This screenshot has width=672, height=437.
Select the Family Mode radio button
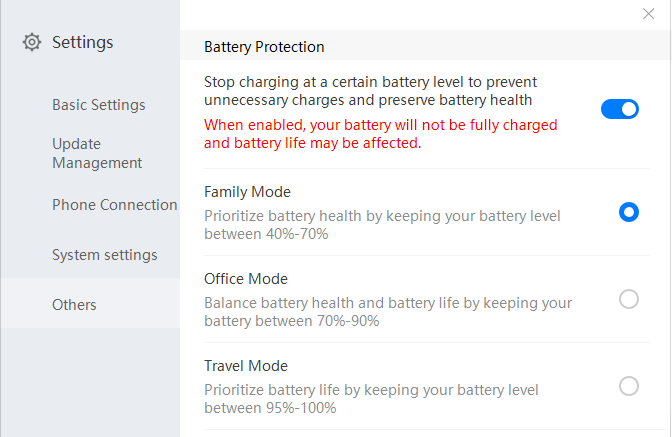pos(629,212)
